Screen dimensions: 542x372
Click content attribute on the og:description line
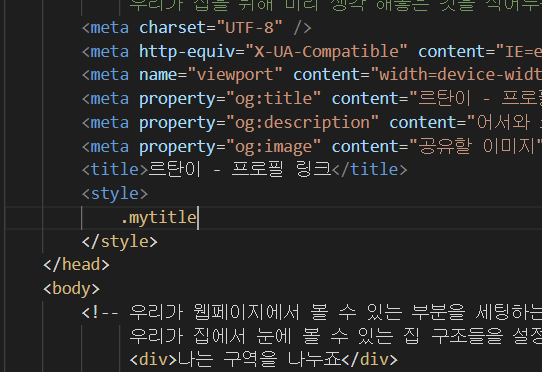(x=422, y=123)
